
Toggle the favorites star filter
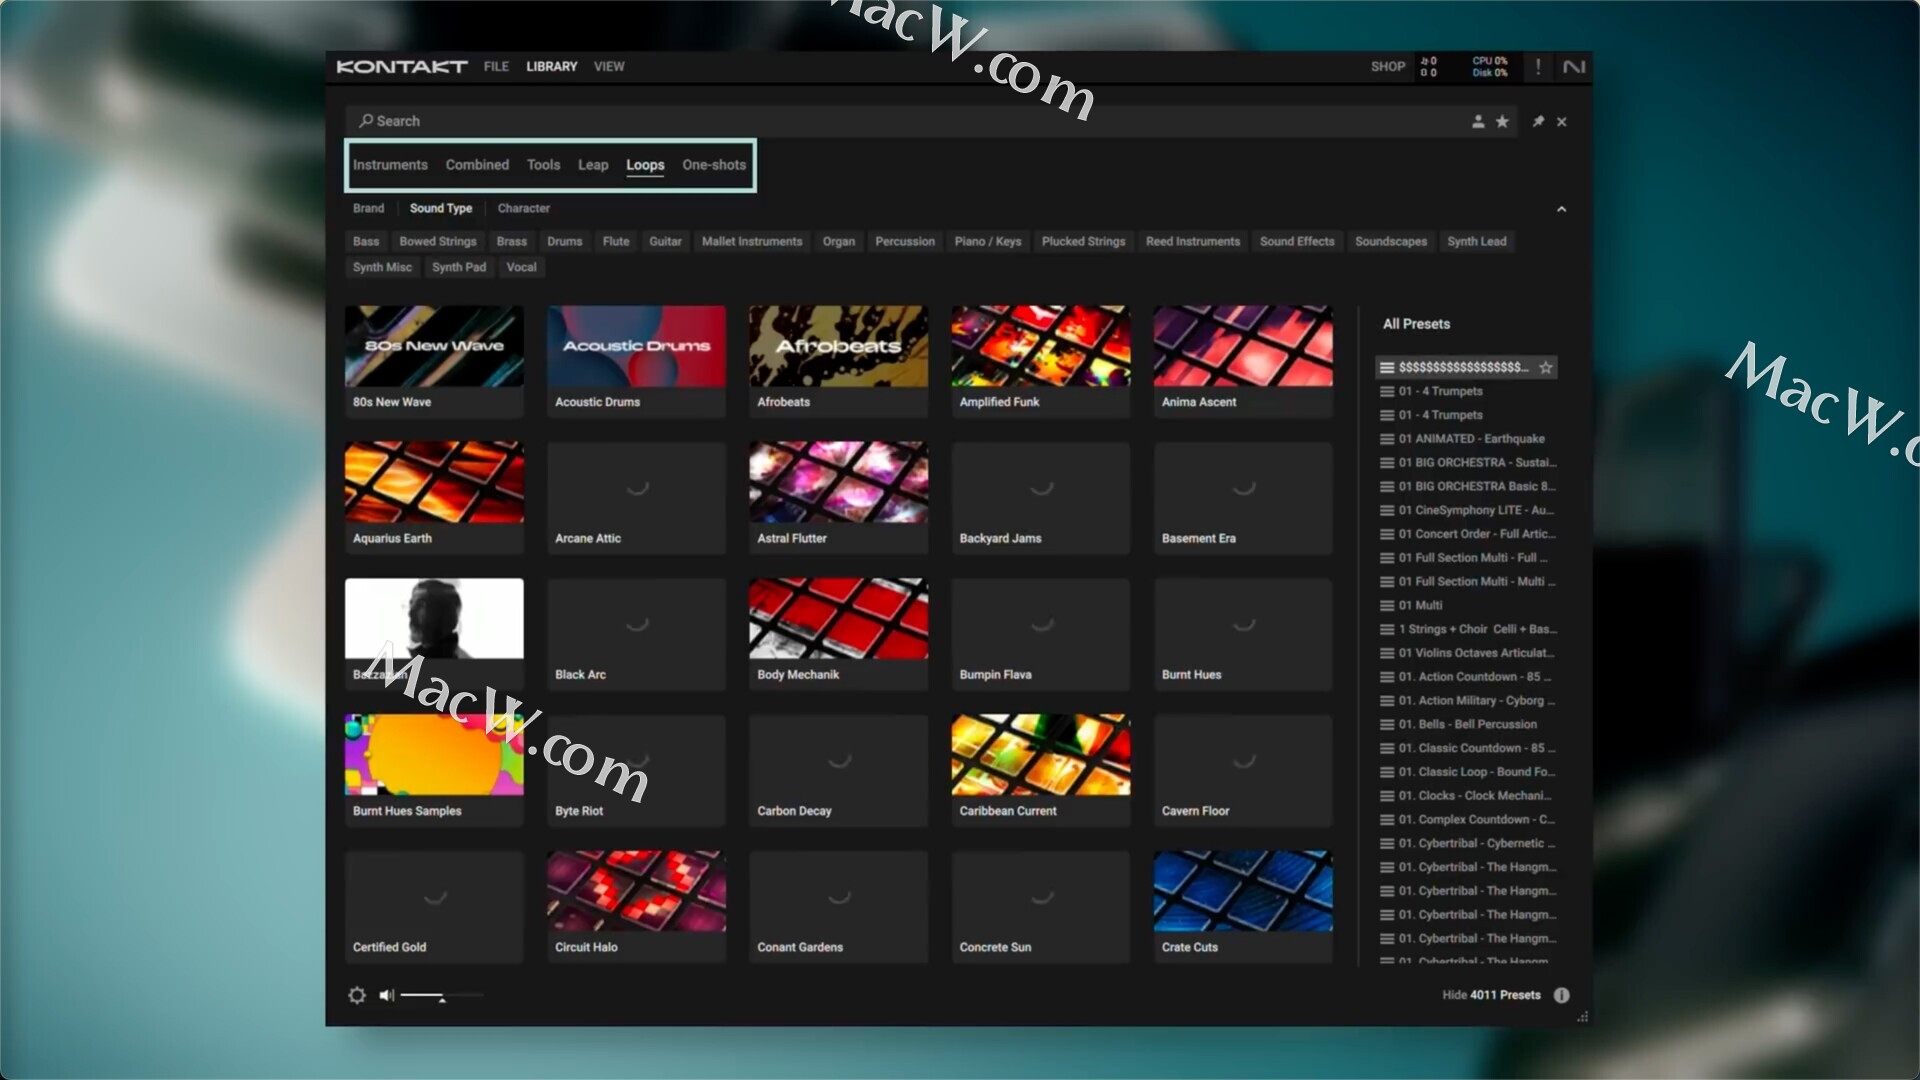coord(1502,121)
